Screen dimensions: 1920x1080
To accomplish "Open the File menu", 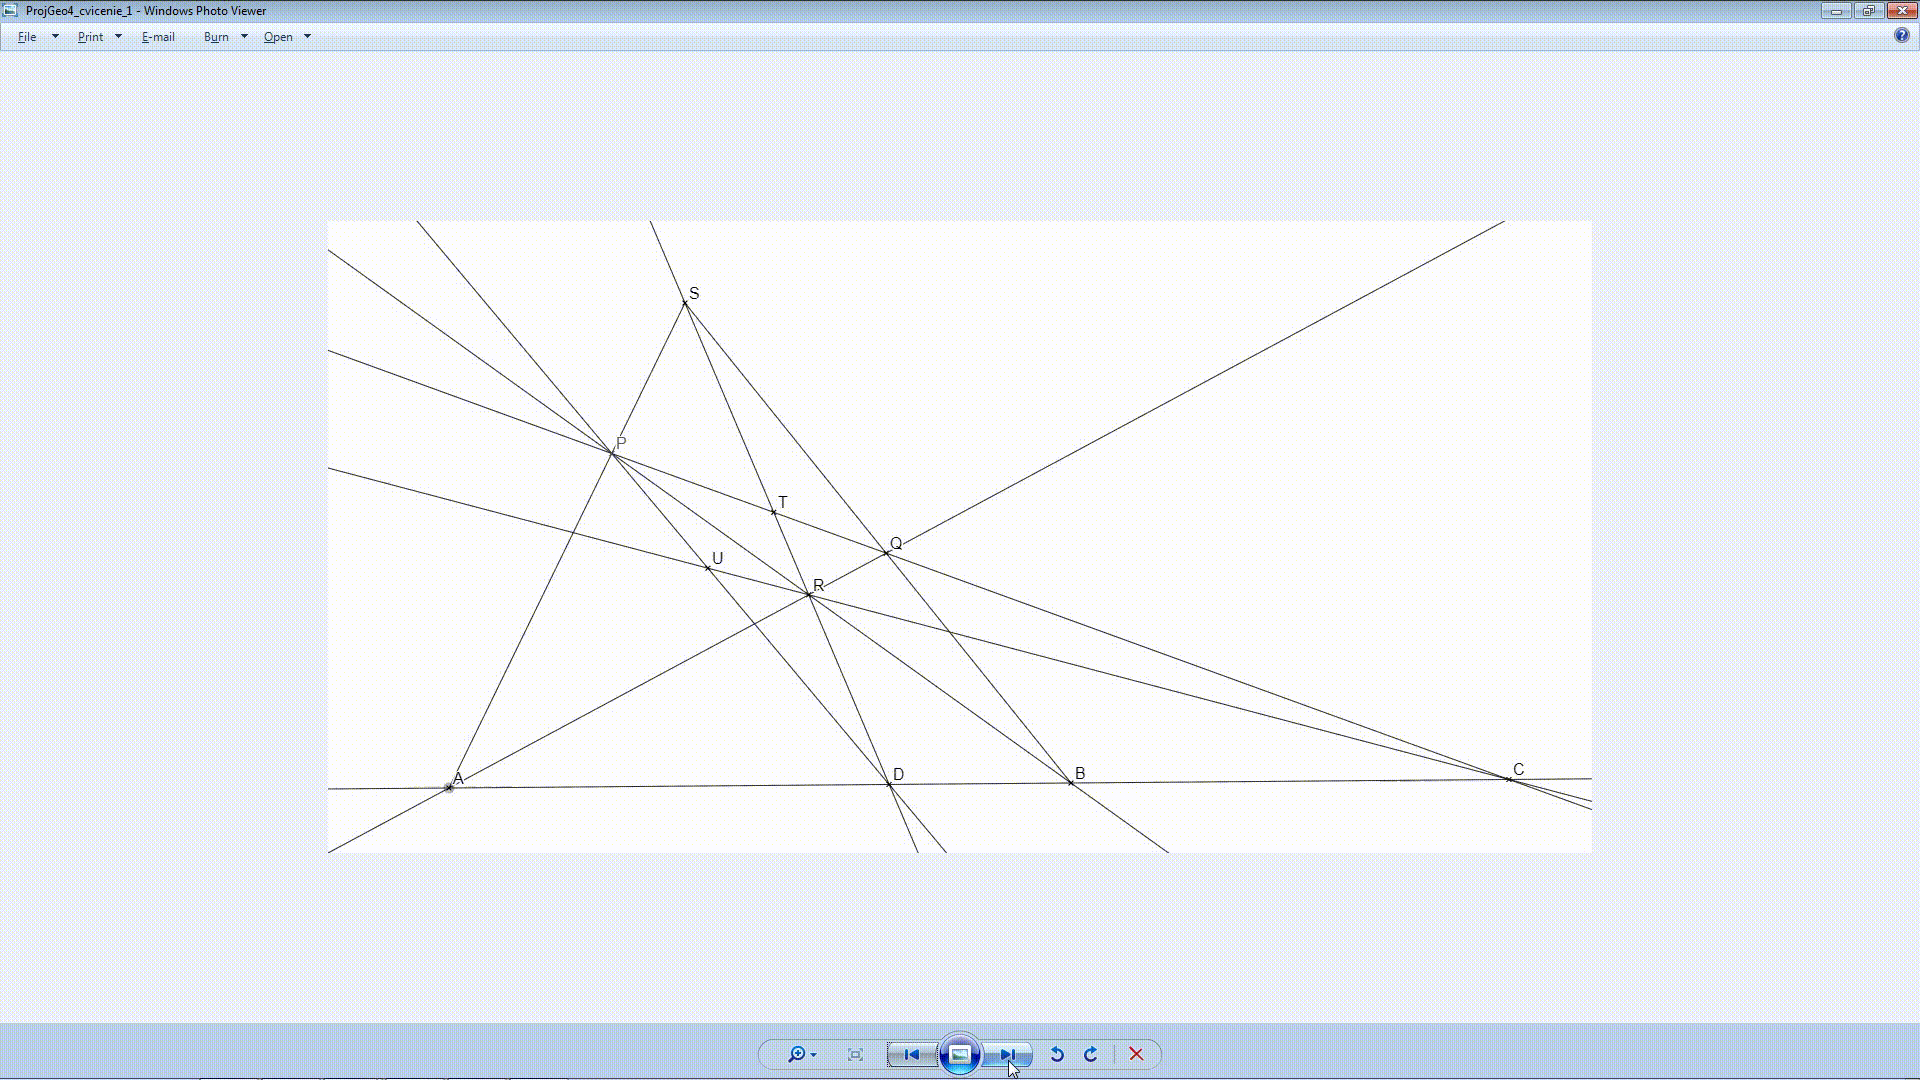I will point(27,37).
